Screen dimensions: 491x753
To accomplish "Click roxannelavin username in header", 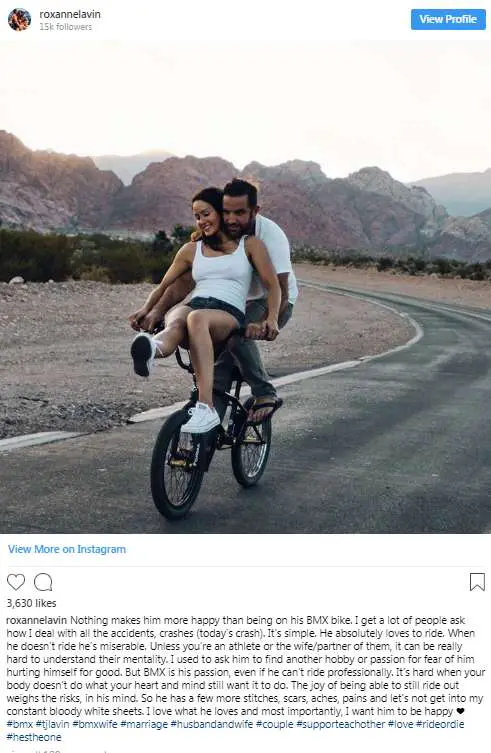I will [x=70, y=14].
